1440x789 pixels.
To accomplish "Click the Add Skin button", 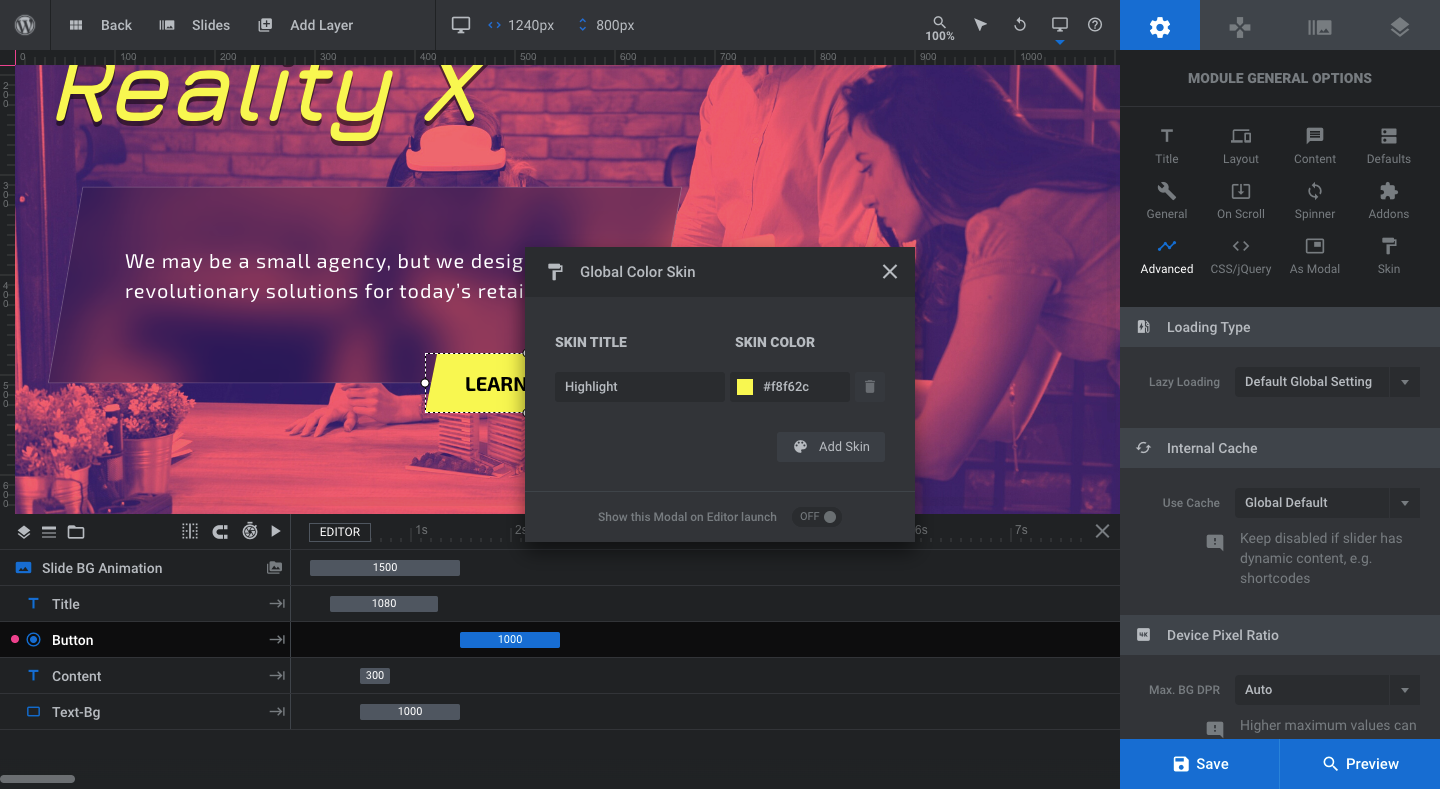I will pyautogui.click(x=831, y=447).
